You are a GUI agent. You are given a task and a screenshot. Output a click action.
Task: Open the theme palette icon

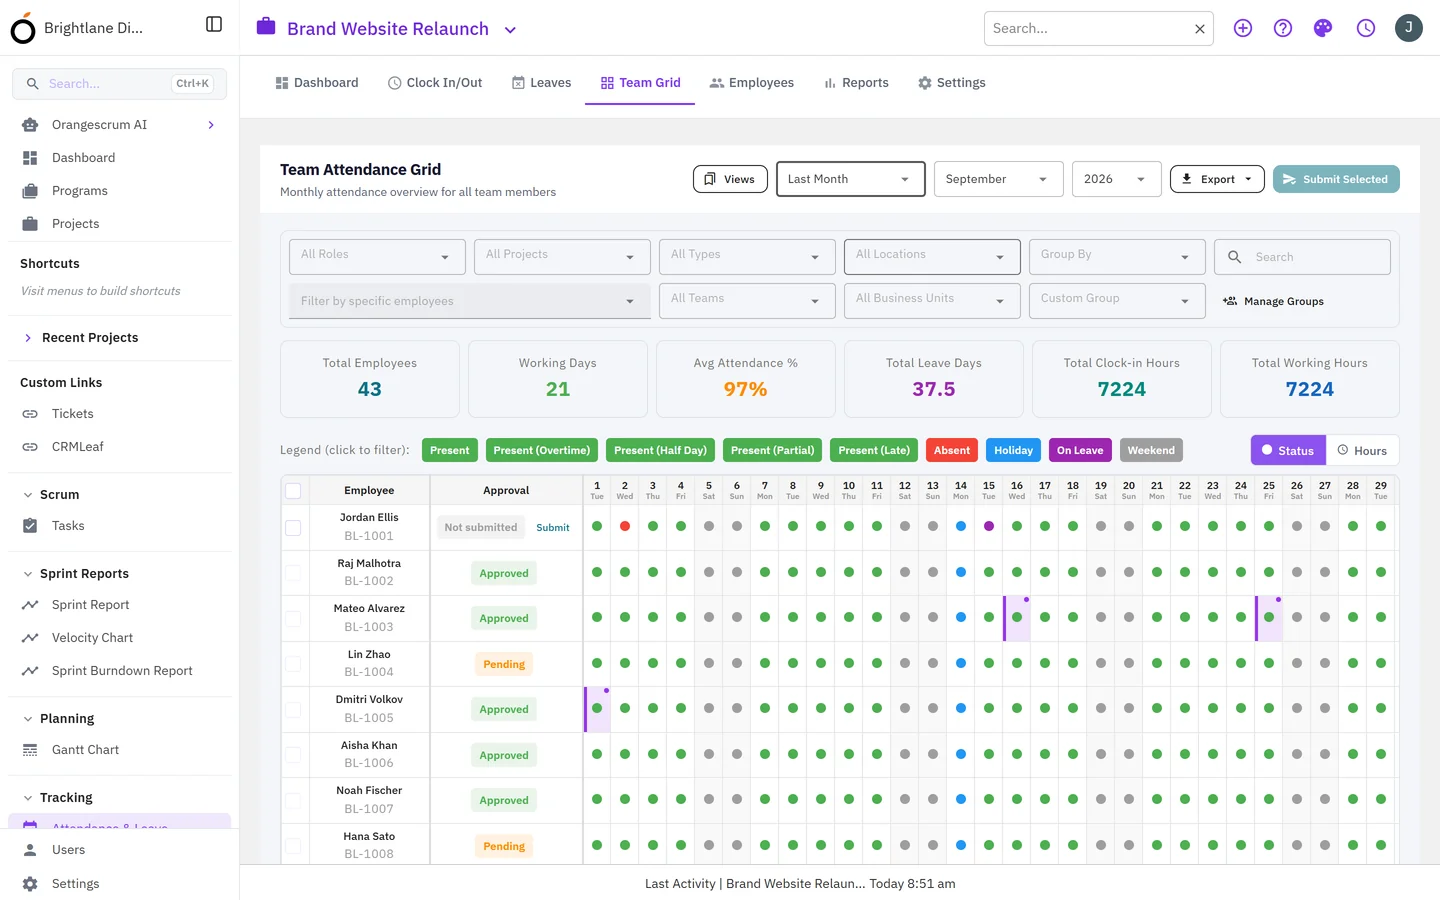coord(1323,28)
